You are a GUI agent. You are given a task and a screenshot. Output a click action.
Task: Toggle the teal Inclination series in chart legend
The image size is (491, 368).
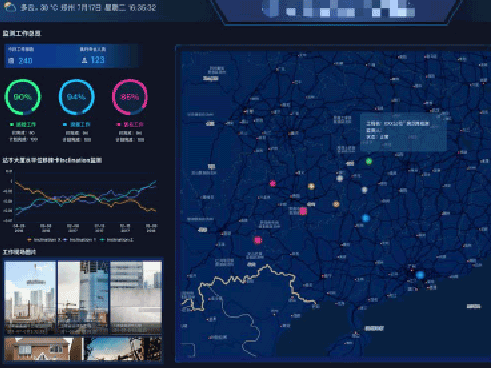coord(117,240)
